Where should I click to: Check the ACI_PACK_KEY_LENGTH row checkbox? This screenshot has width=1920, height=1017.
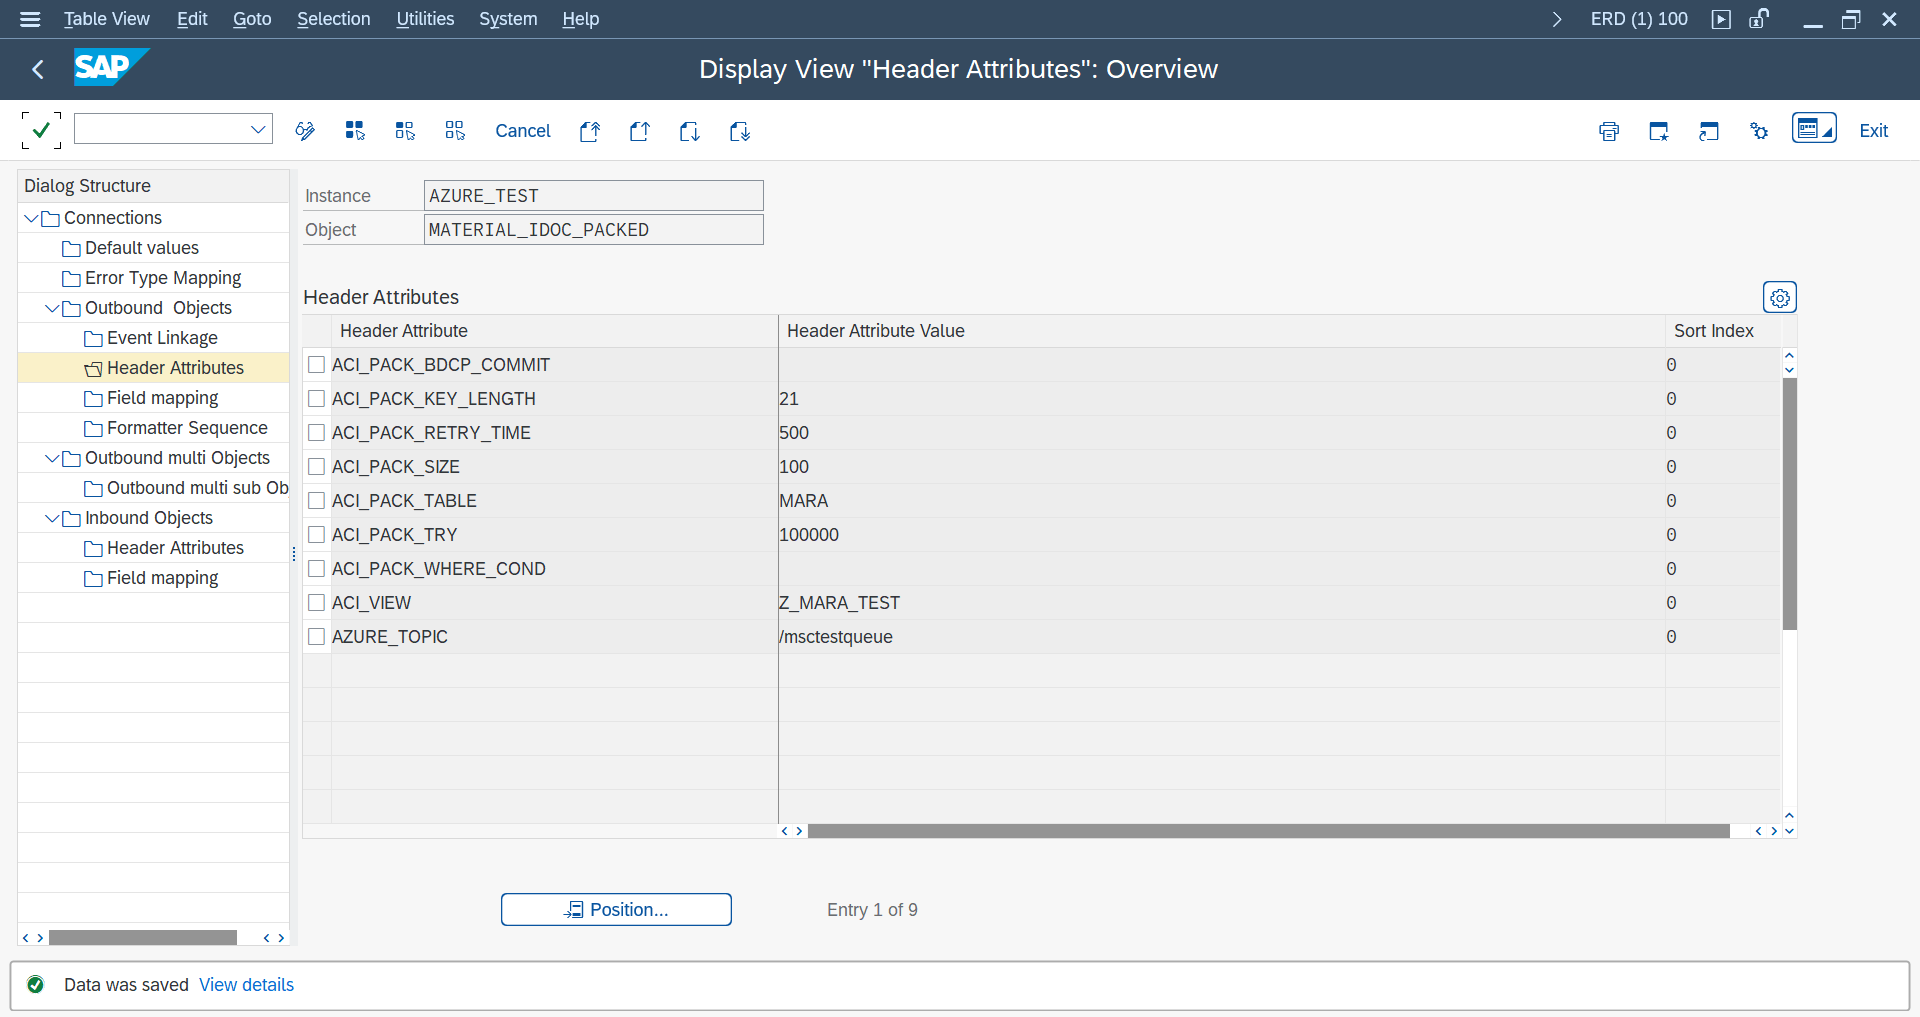tap(317, 398)
